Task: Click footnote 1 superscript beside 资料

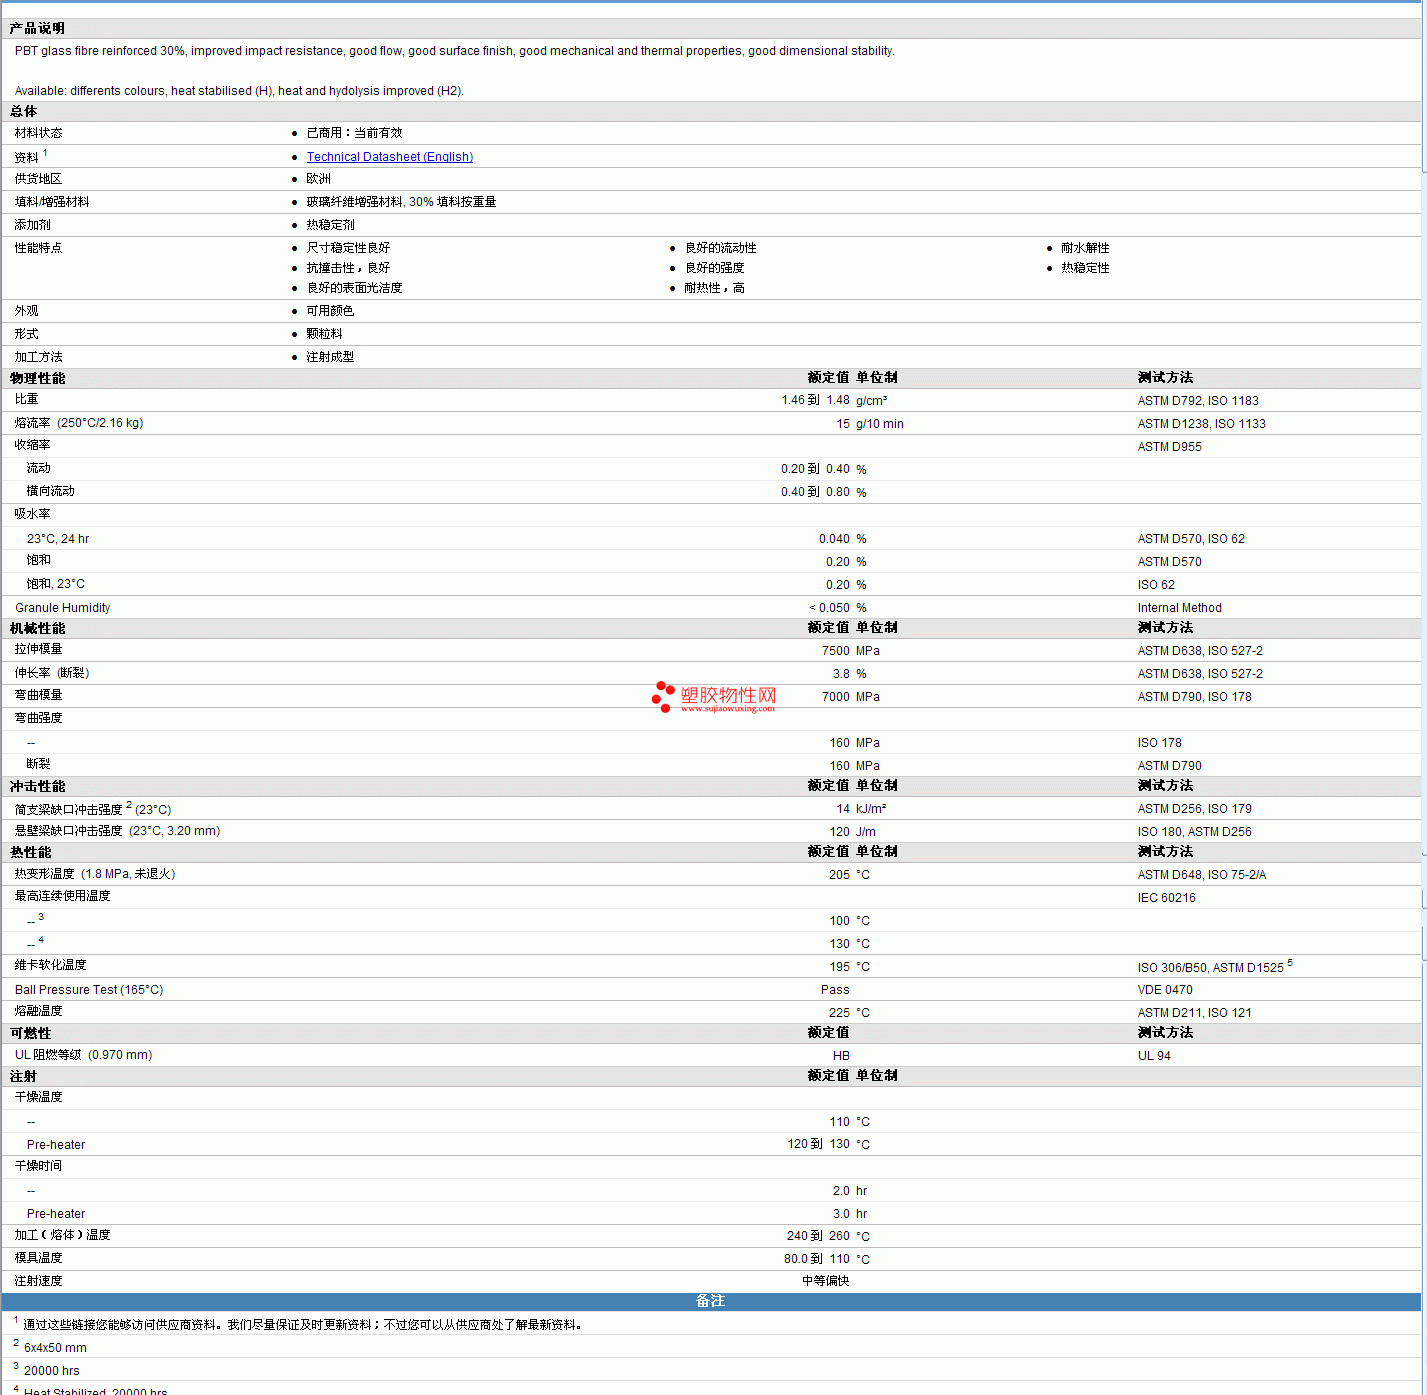Action: point(45,153)
